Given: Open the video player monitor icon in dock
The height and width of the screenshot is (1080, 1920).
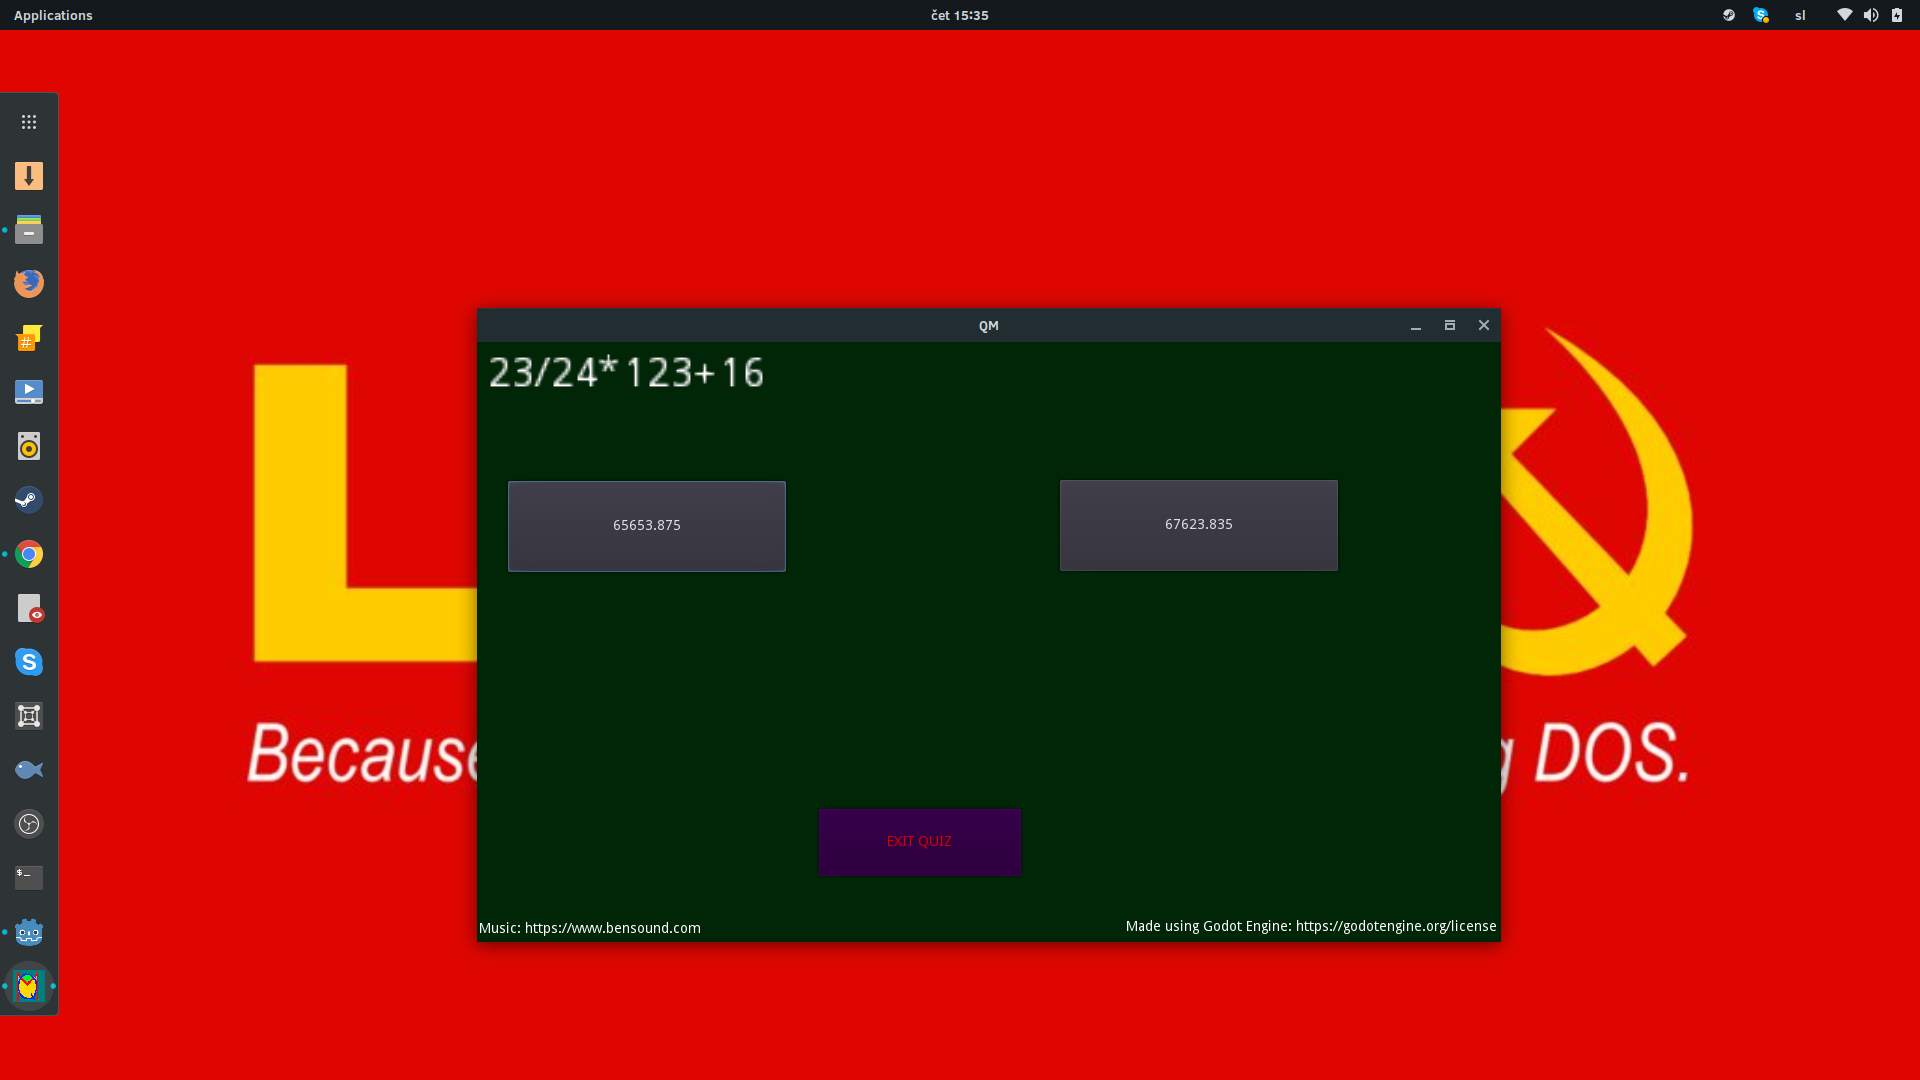Looking at the screenshot, I should (29, 392).
